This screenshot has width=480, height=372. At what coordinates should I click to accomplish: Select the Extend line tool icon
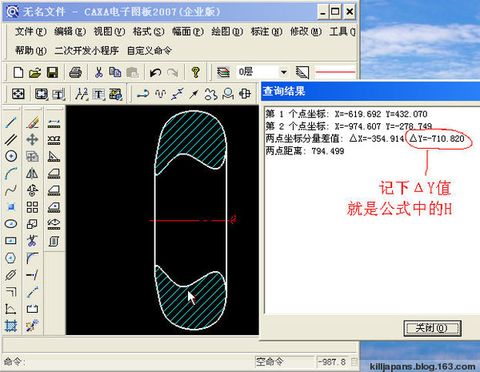32,275
